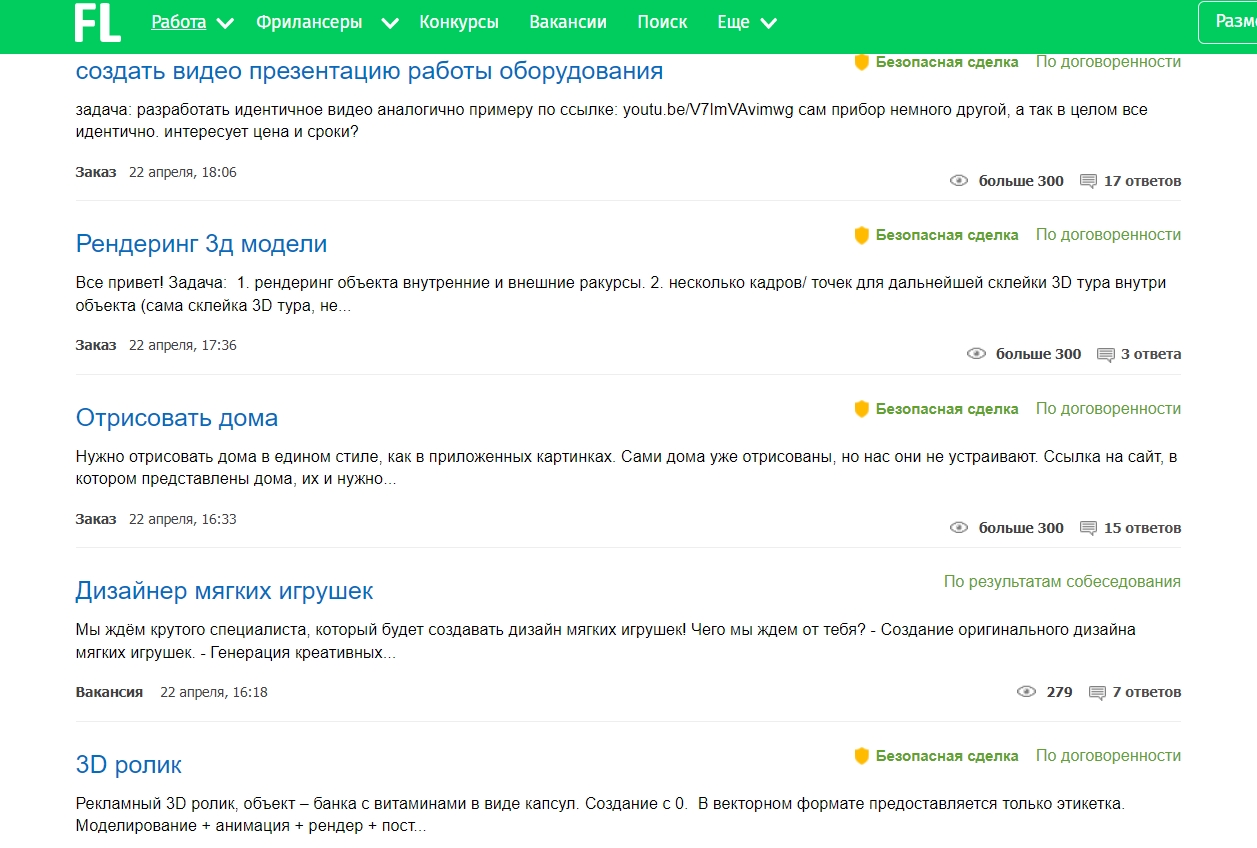The height and width of the screenshot is (848, 1257).
Task: Click the comment icon next to 3 ответа
Action: [x=1105, y=354]
